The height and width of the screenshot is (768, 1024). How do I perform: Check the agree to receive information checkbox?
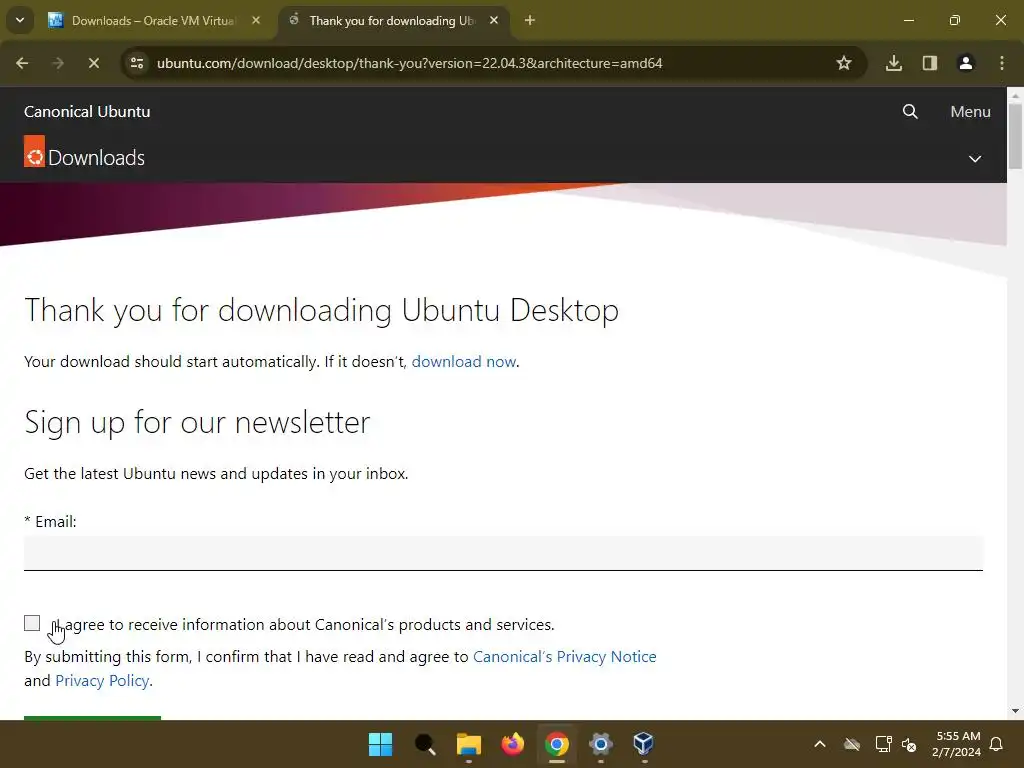(x=32, y=623)
